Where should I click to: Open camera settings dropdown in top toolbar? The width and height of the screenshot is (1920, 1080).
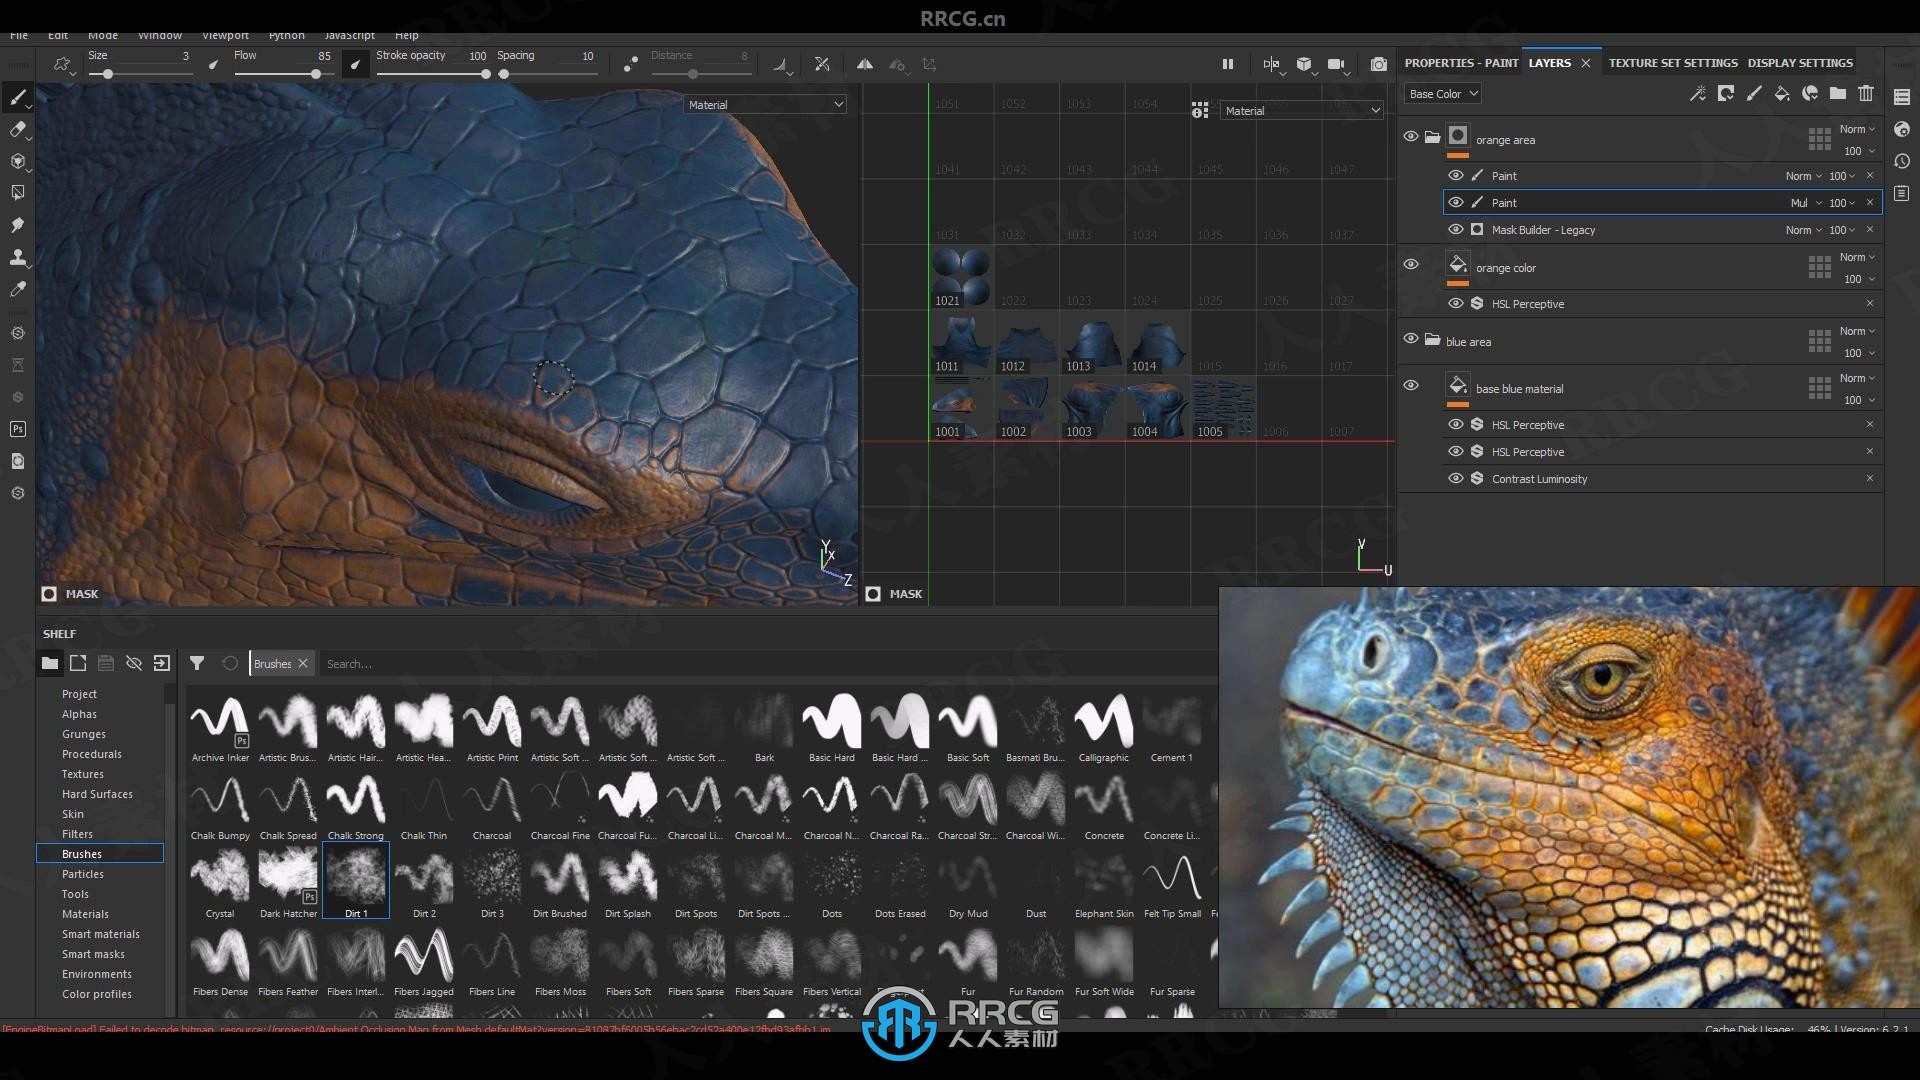pos(1338,65)
